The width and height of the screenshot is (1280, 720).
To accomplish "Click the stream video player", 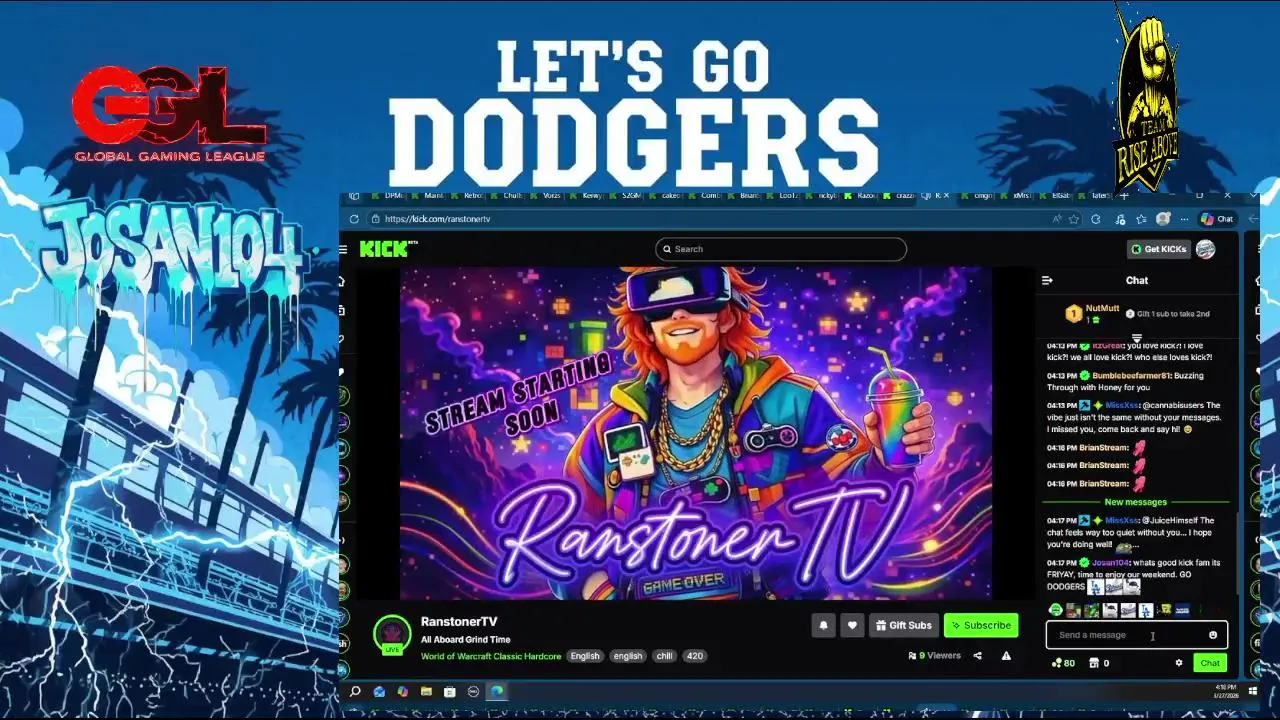I will [x=696, y=433].
